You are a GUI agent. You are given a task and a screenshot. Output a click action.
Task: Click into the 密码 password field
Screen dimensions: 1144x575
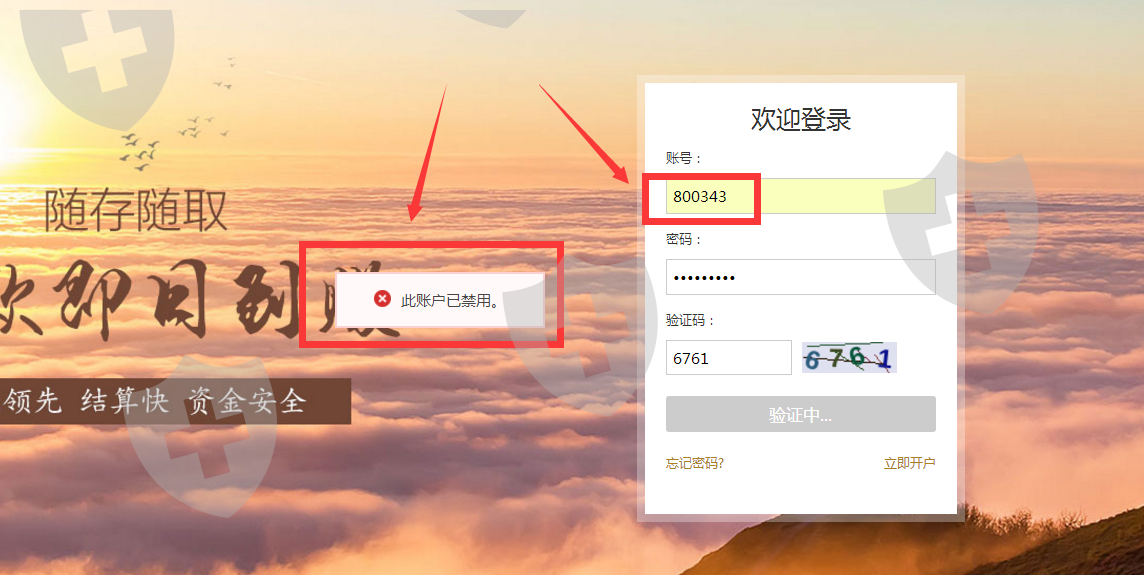[x=800, y=277]
